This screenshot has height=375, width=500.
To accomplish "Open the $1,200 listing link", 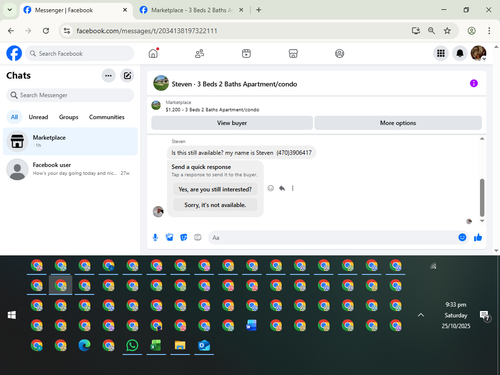I will click(212, 110).
